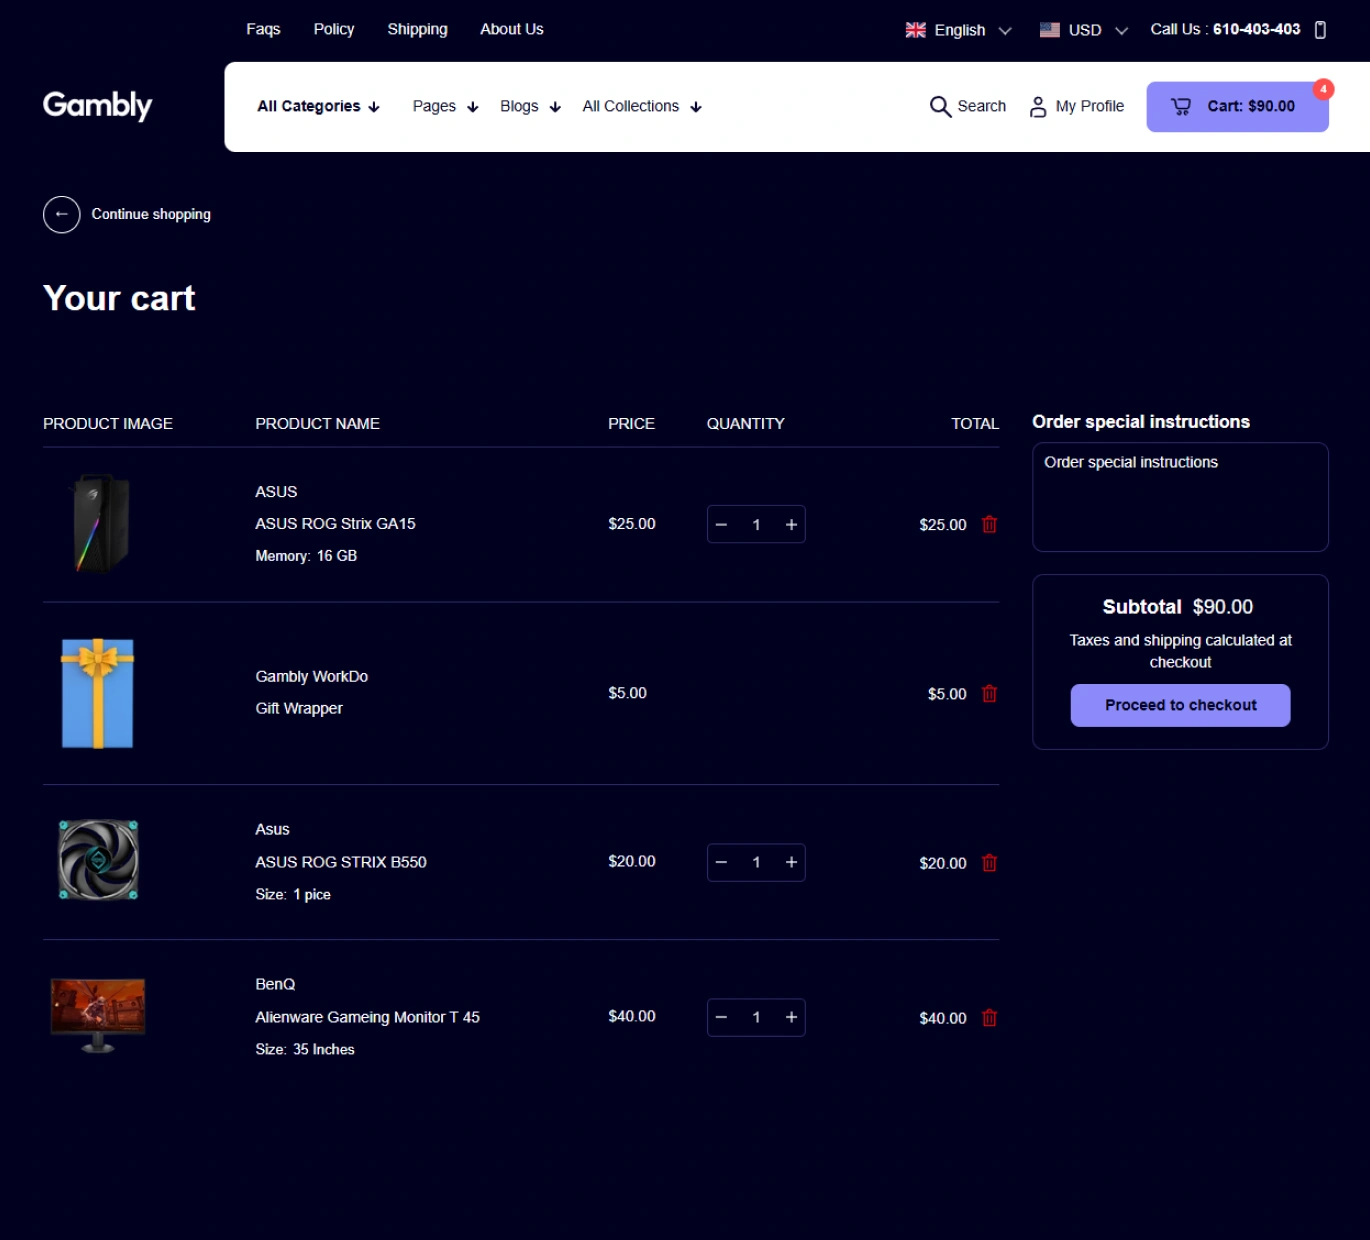Screen dimensions: 1370x1240
Task: Open ASUS ROG Strix GA15 product name
Action: [335, 523]
